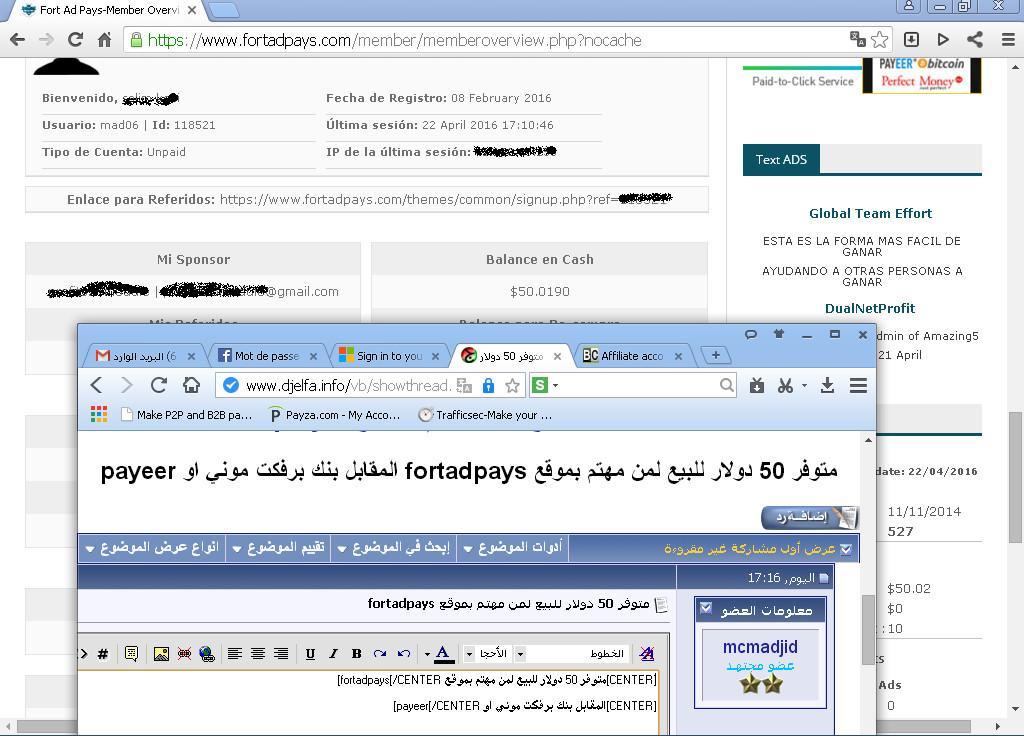
Task: Open the DualNetProfit text ad
Action: pyautogui.click(x=870, y=308)
